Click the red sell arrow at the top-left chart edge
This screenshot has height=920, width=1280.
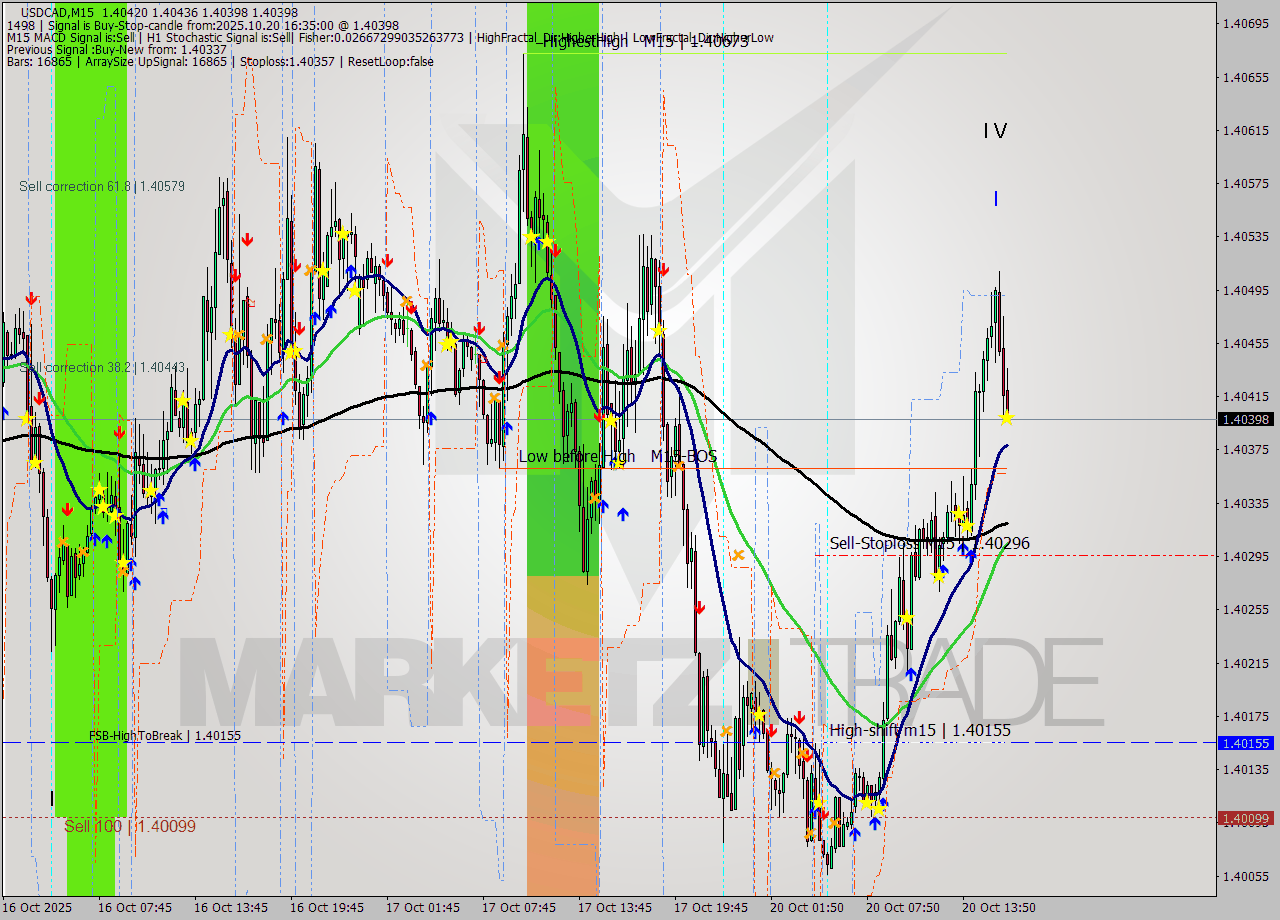point(31,296)
